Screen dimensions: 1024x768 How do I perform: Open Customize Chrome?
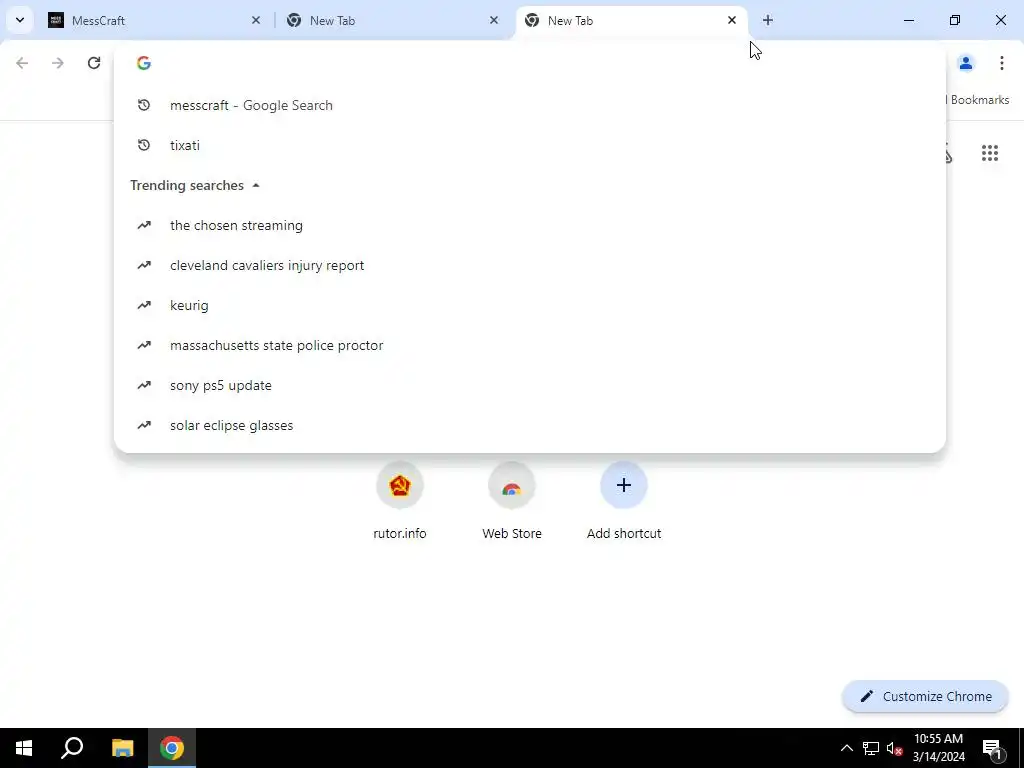pyautogui.click(x=925, y=696)
